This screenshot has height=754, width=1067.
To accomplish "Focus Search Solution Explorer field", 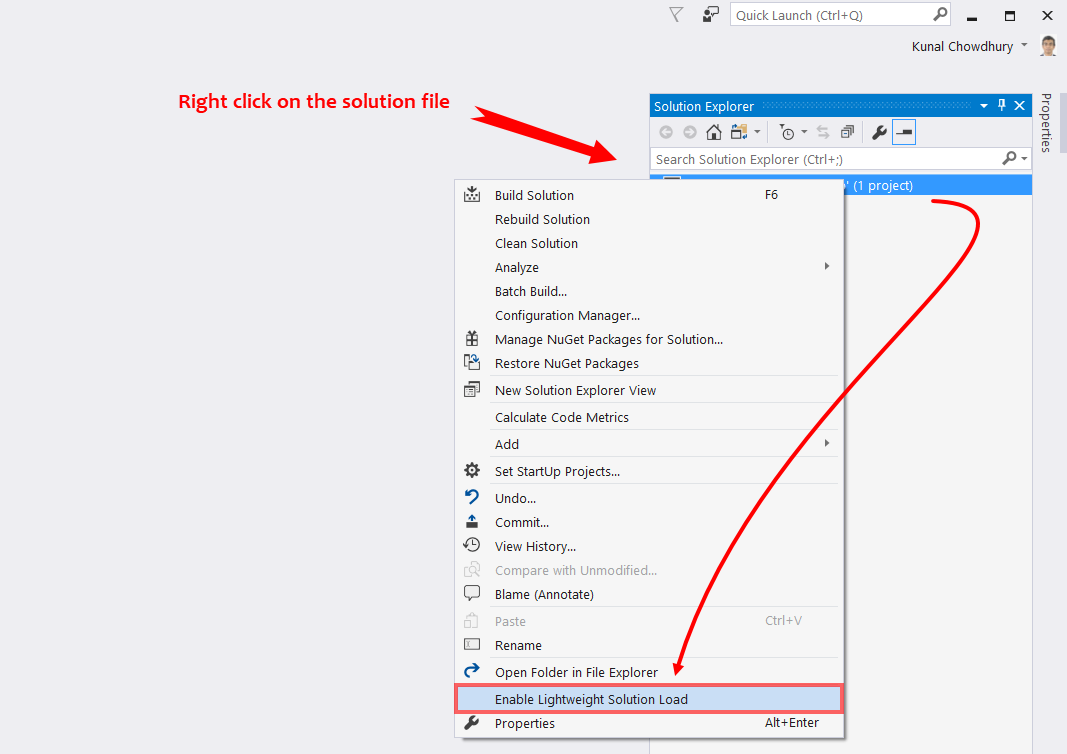I will point(840,159).
